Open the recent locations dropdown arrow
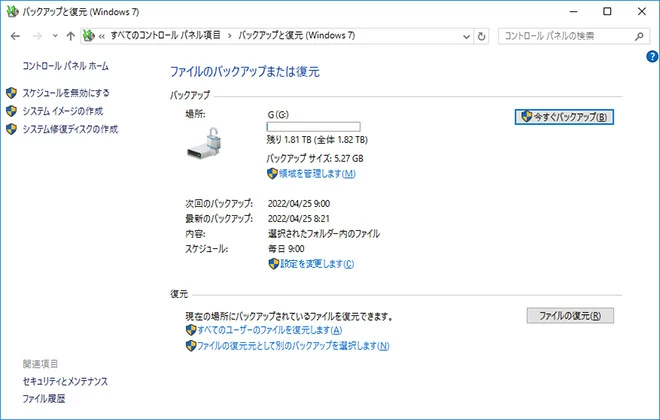 click(55, 36)
